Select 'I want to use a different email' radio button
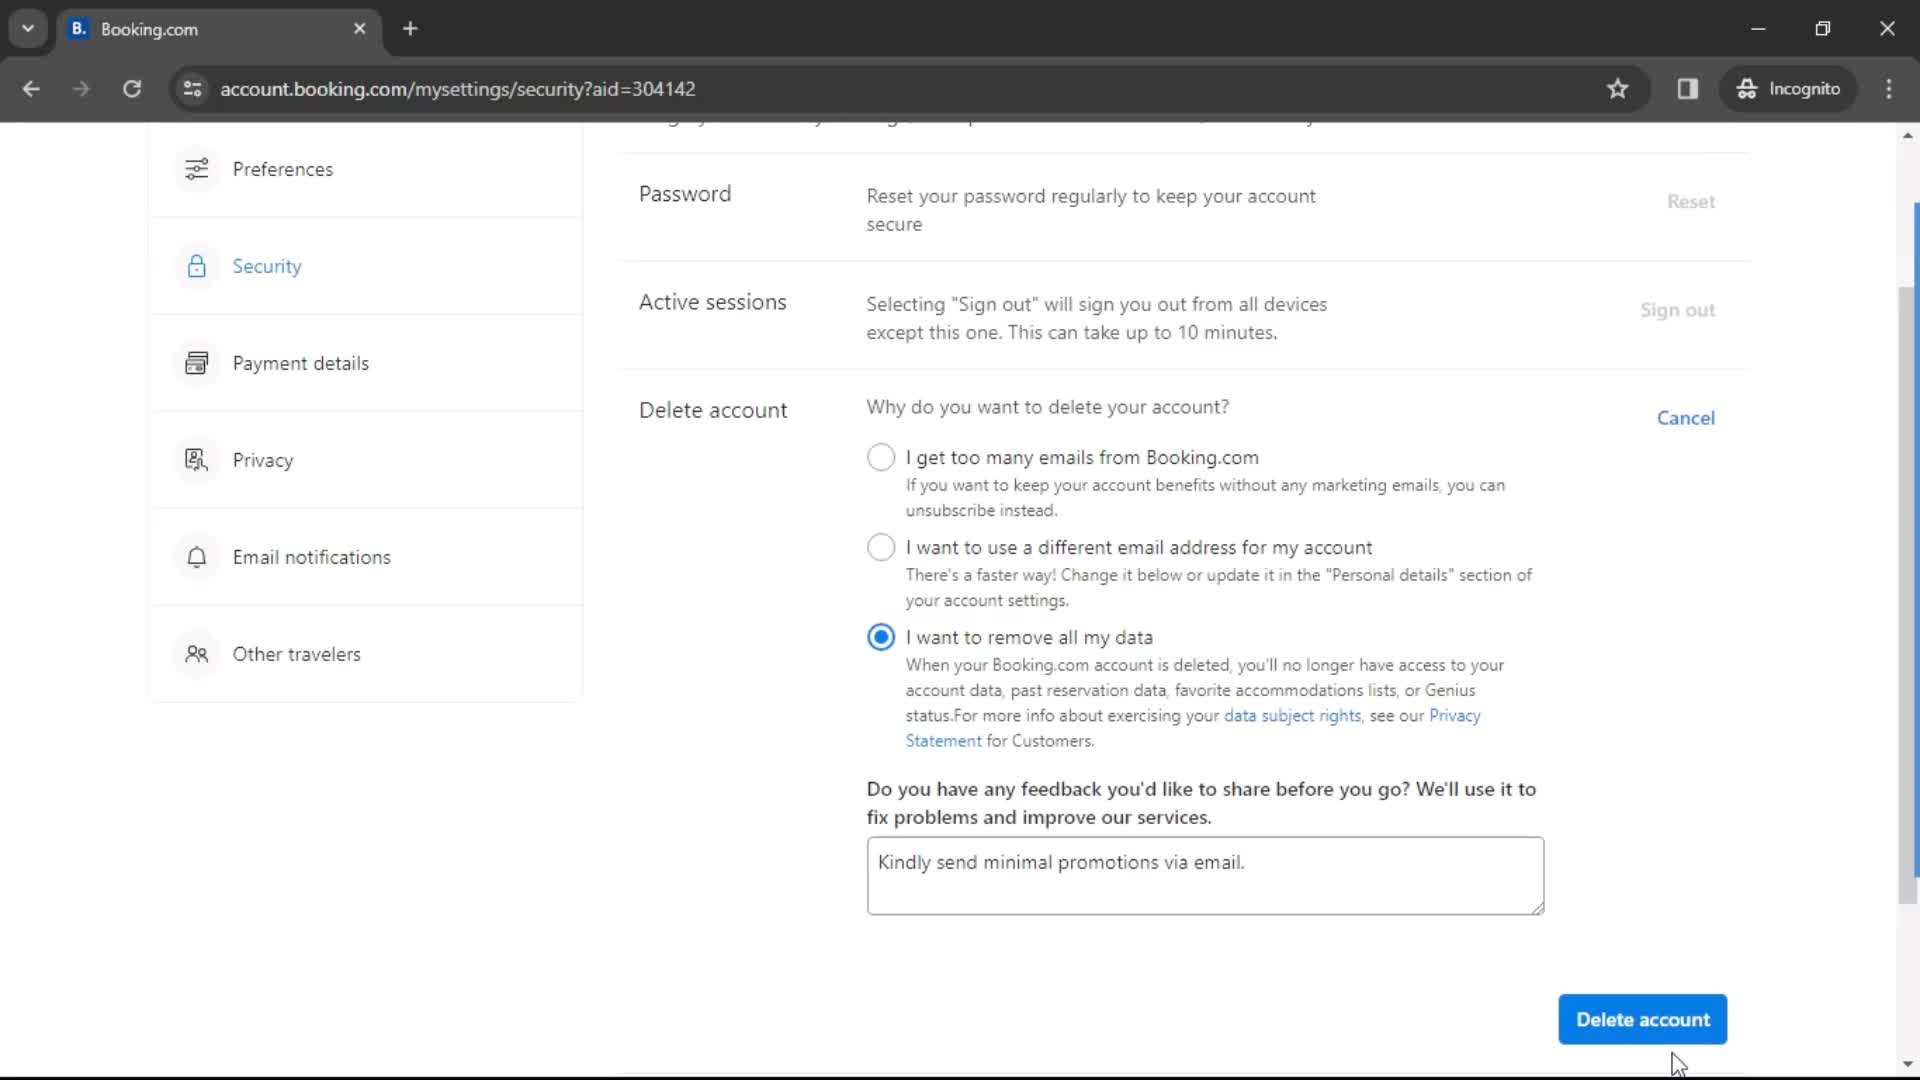 881,546
